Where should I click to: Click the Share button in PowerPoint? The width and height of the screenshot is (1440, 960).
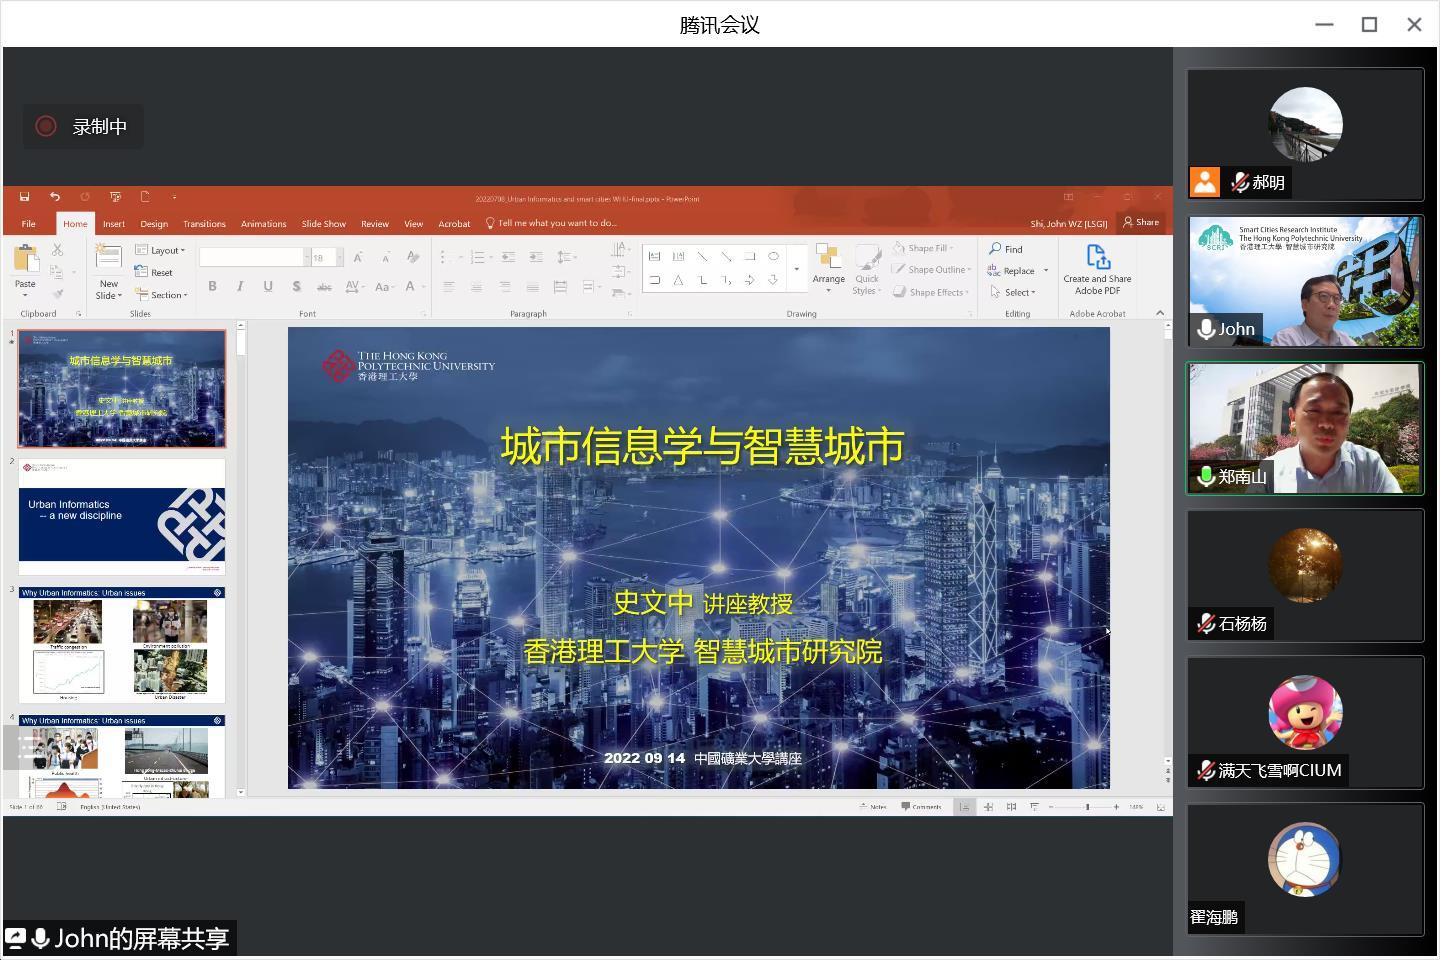coord(1141,222)
